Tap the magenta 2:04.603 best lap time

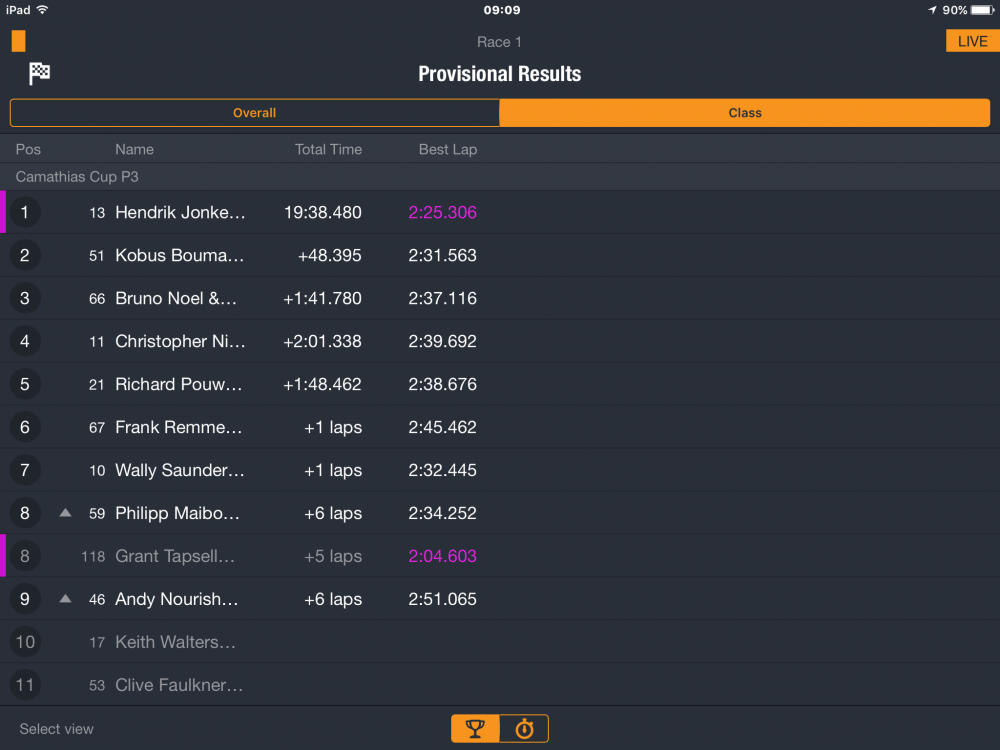[443, 556]
